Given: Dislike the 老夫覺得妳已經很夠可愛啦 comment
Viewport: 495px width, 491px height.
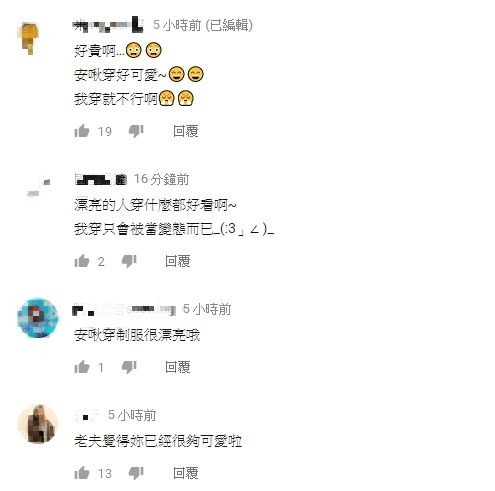Looking at the screenshot, I should click(136, 473).
